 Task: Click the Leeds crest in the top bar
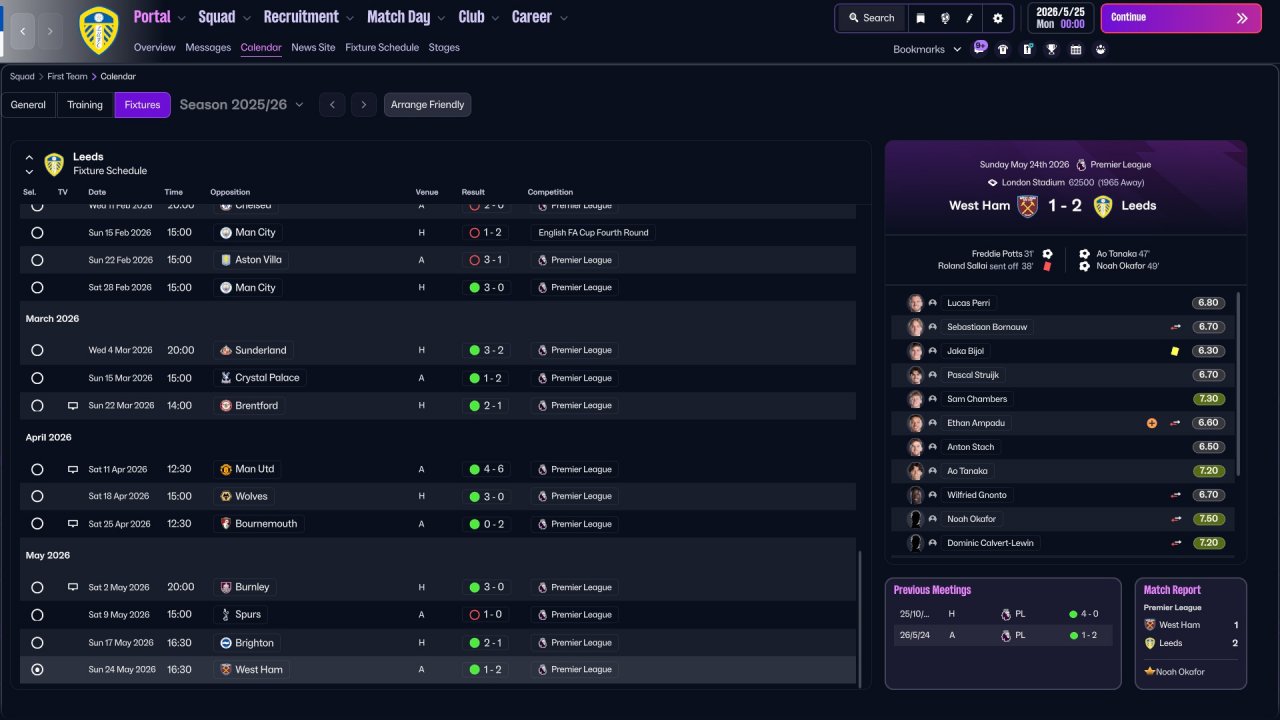(x=98, y=30)
